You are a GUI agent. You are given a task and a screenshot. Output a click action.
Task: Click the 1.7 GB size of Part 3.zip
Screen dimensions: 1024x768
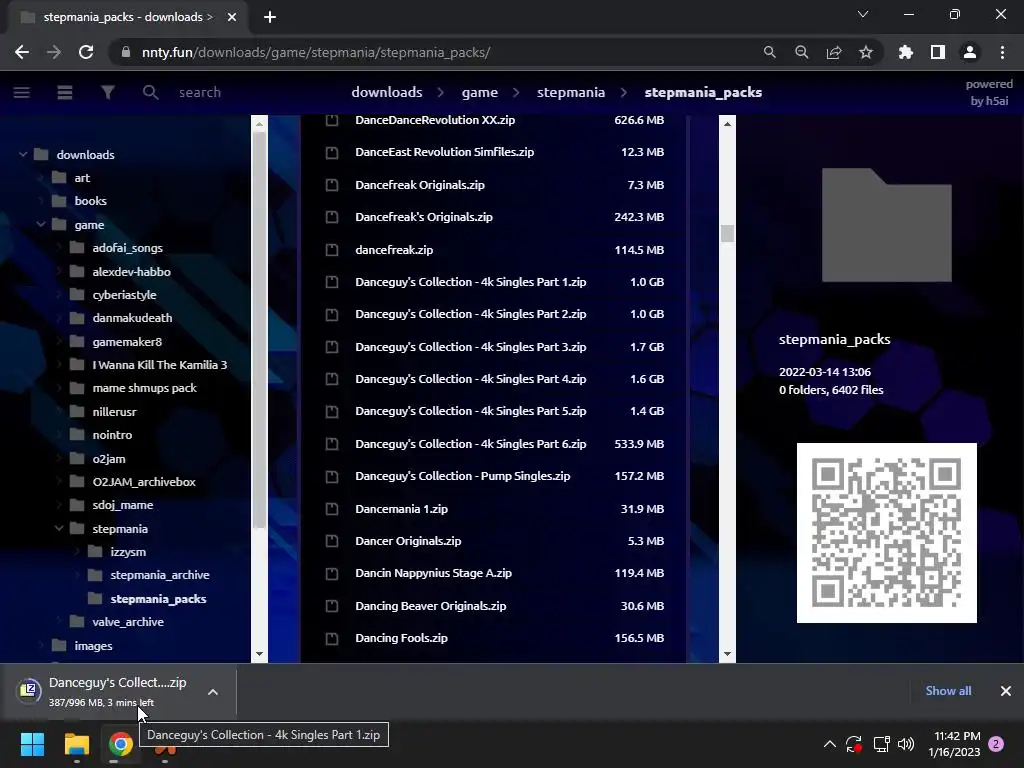pyautogui.click(x=647, y=347)
